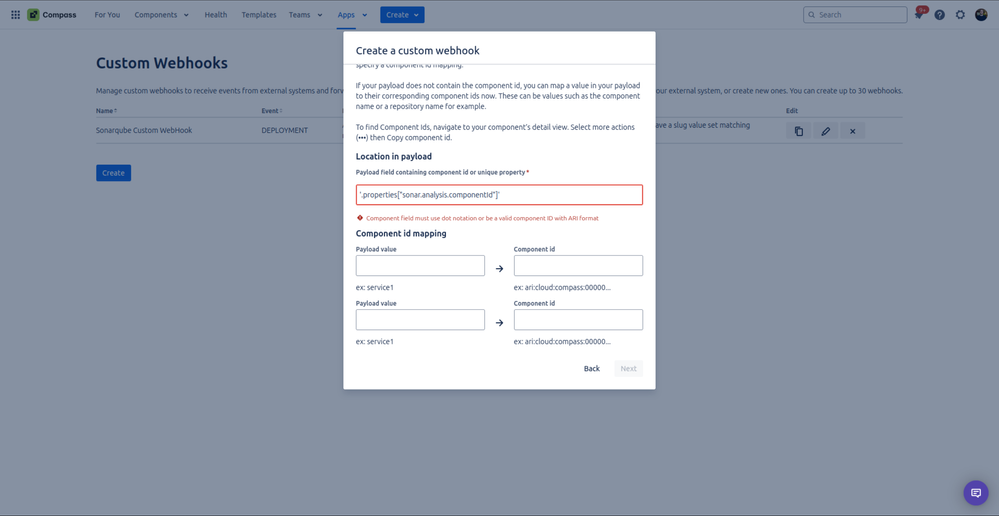
Task: Click the first Payload value input
Action: coord(420,266)
